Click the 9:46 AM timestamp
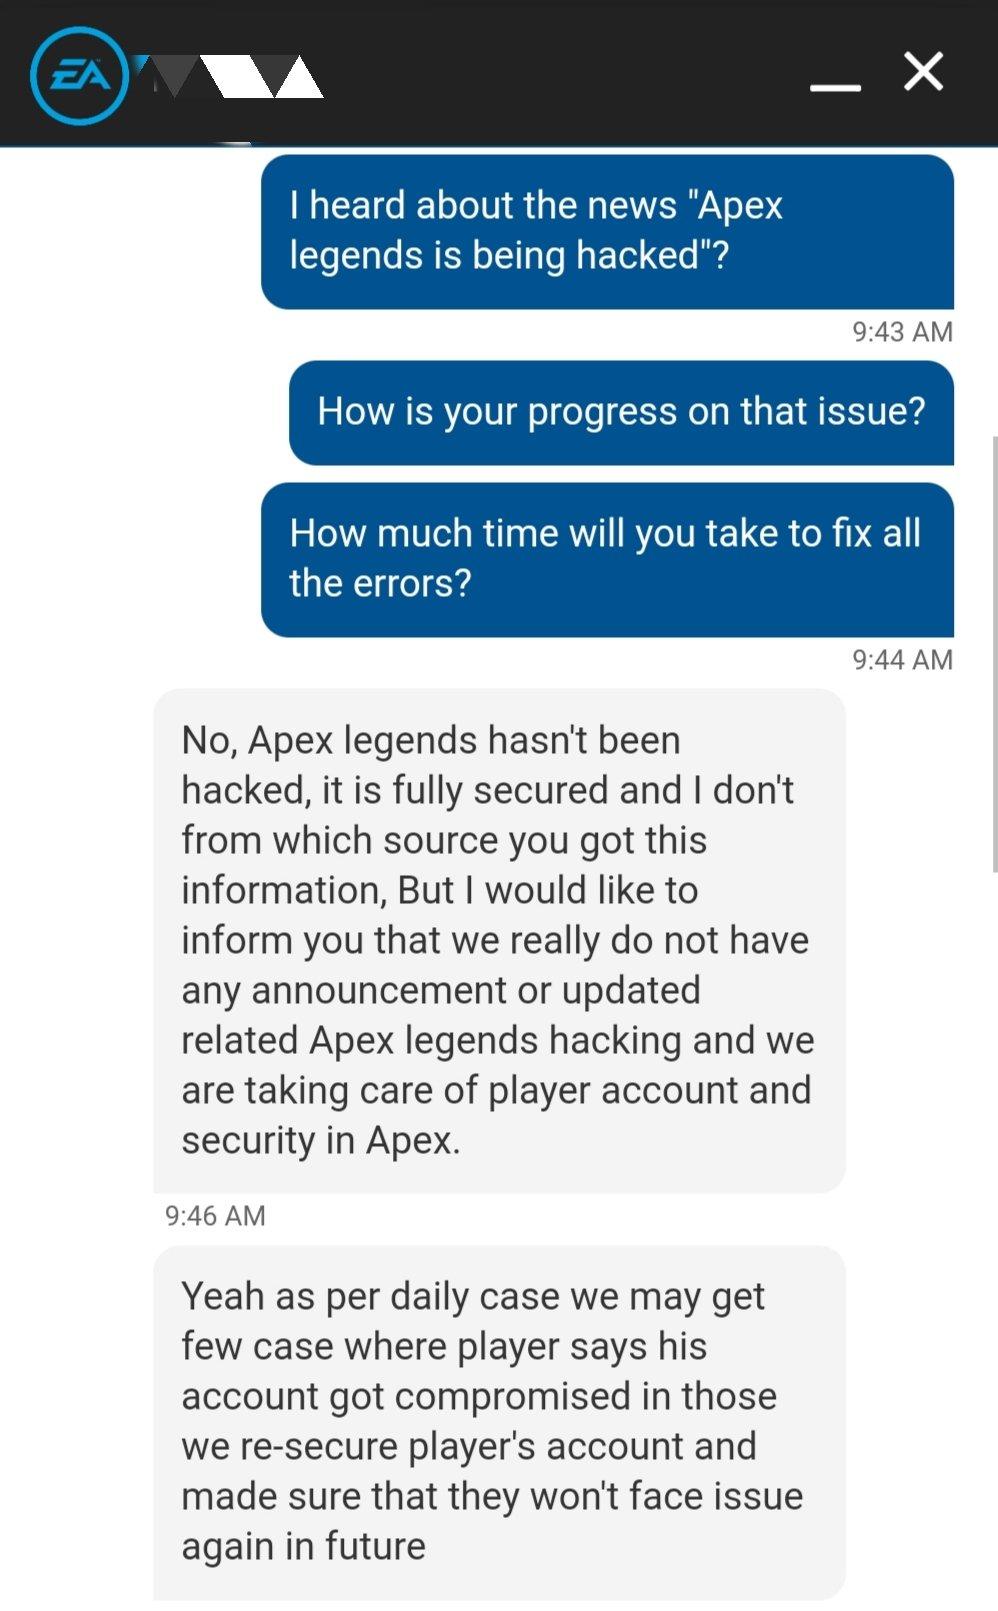Screen dimensions: 998x1611 tap(215, 1216)
